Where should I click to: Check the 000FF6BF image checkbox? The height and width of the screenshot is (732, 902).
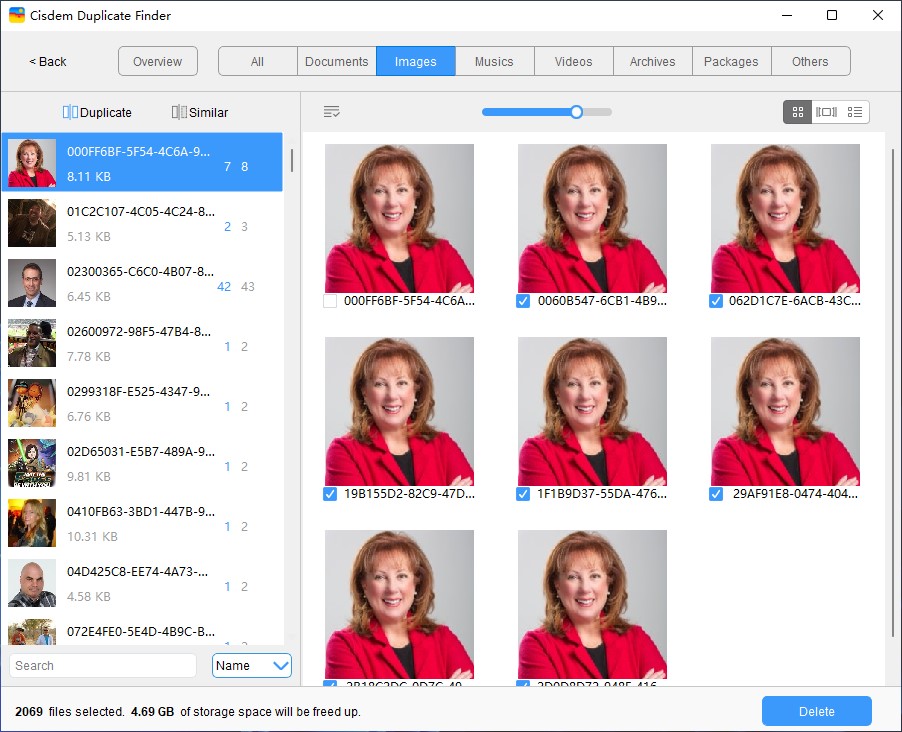[331, 301]
